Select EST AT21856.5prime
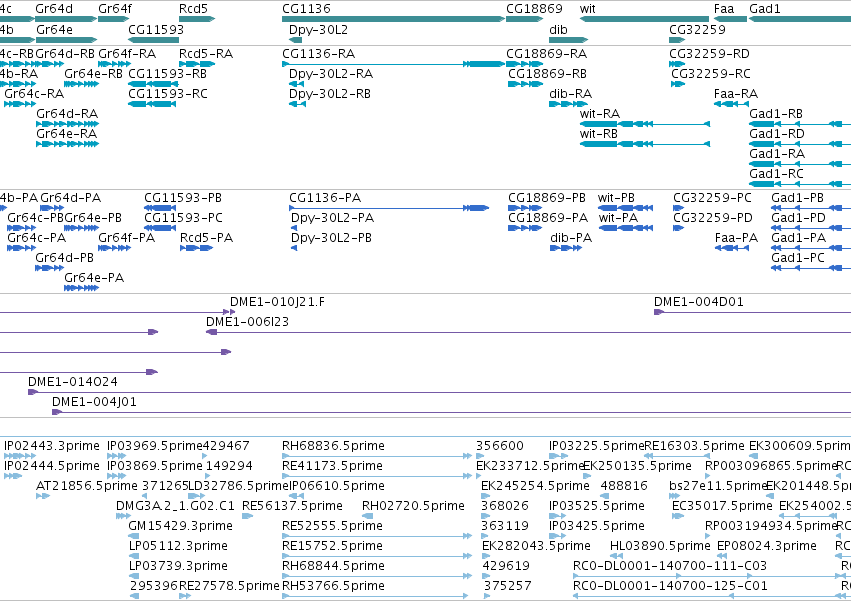The image size is (851, 601). tap(43, 496)
